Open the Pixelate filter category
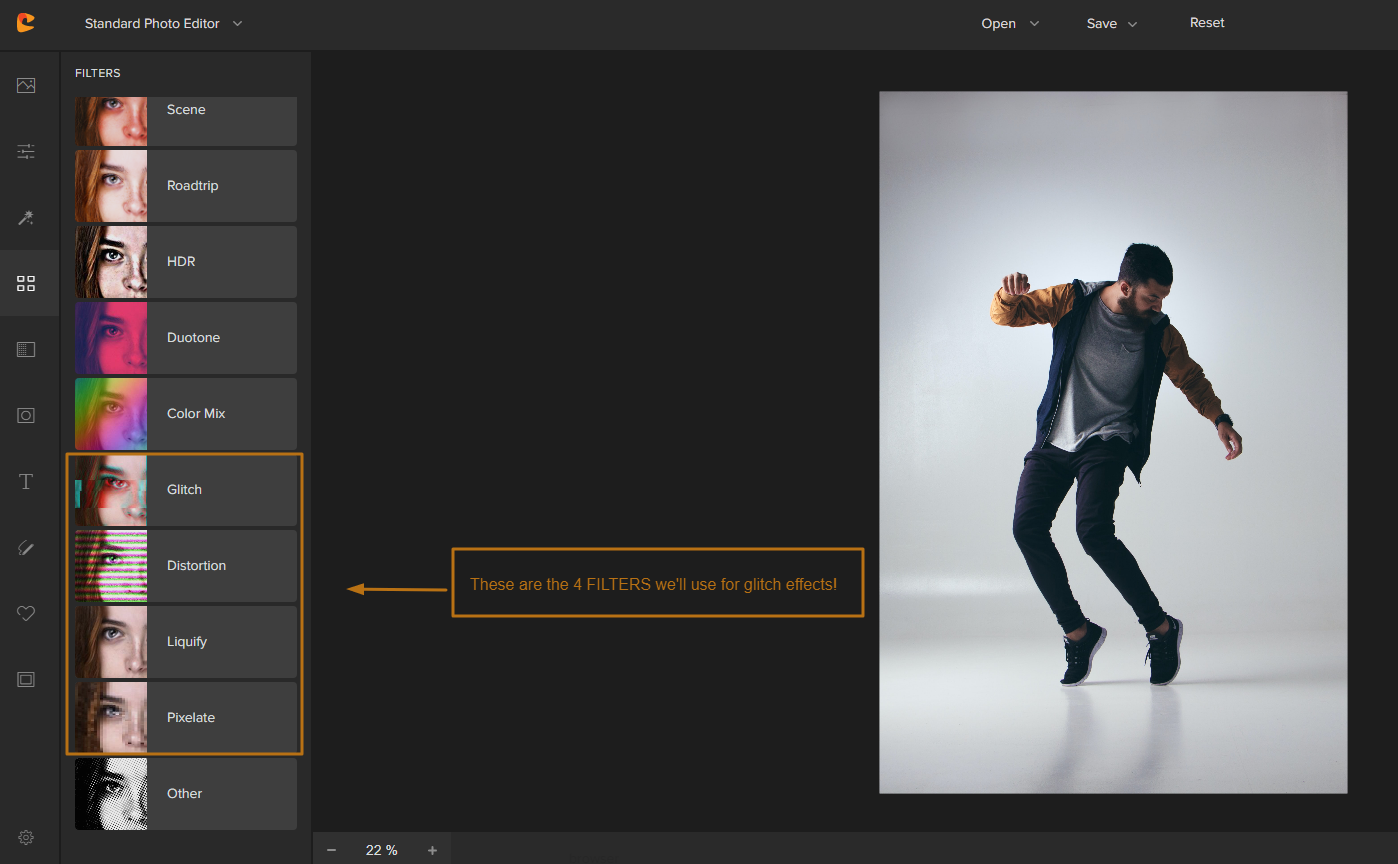 (186, 718)
